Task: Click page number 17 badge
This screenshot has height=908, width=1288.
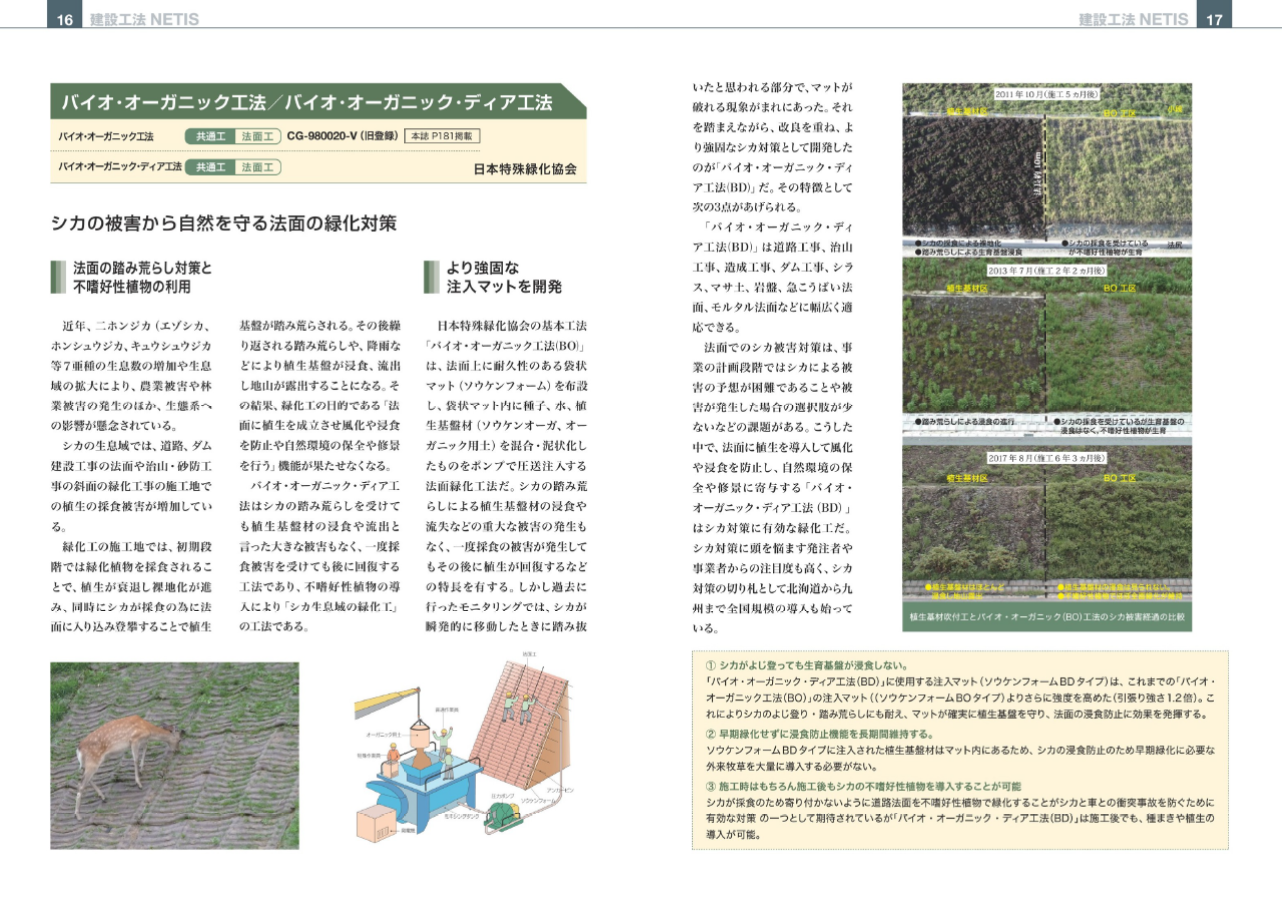Action: click(x=1214, y=19)
